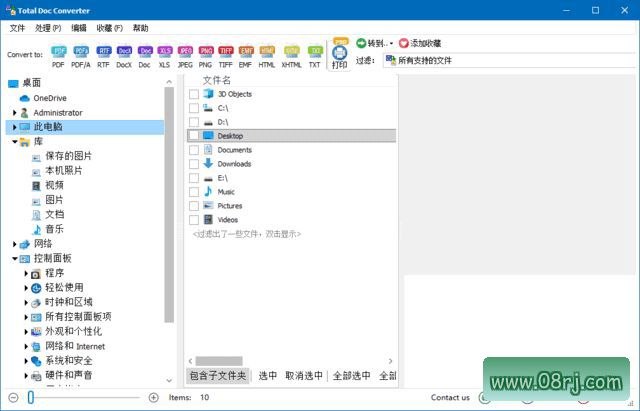Tick the 3D Objects checkbox
This screenshot has height=411, width=640.
point(194,94)
